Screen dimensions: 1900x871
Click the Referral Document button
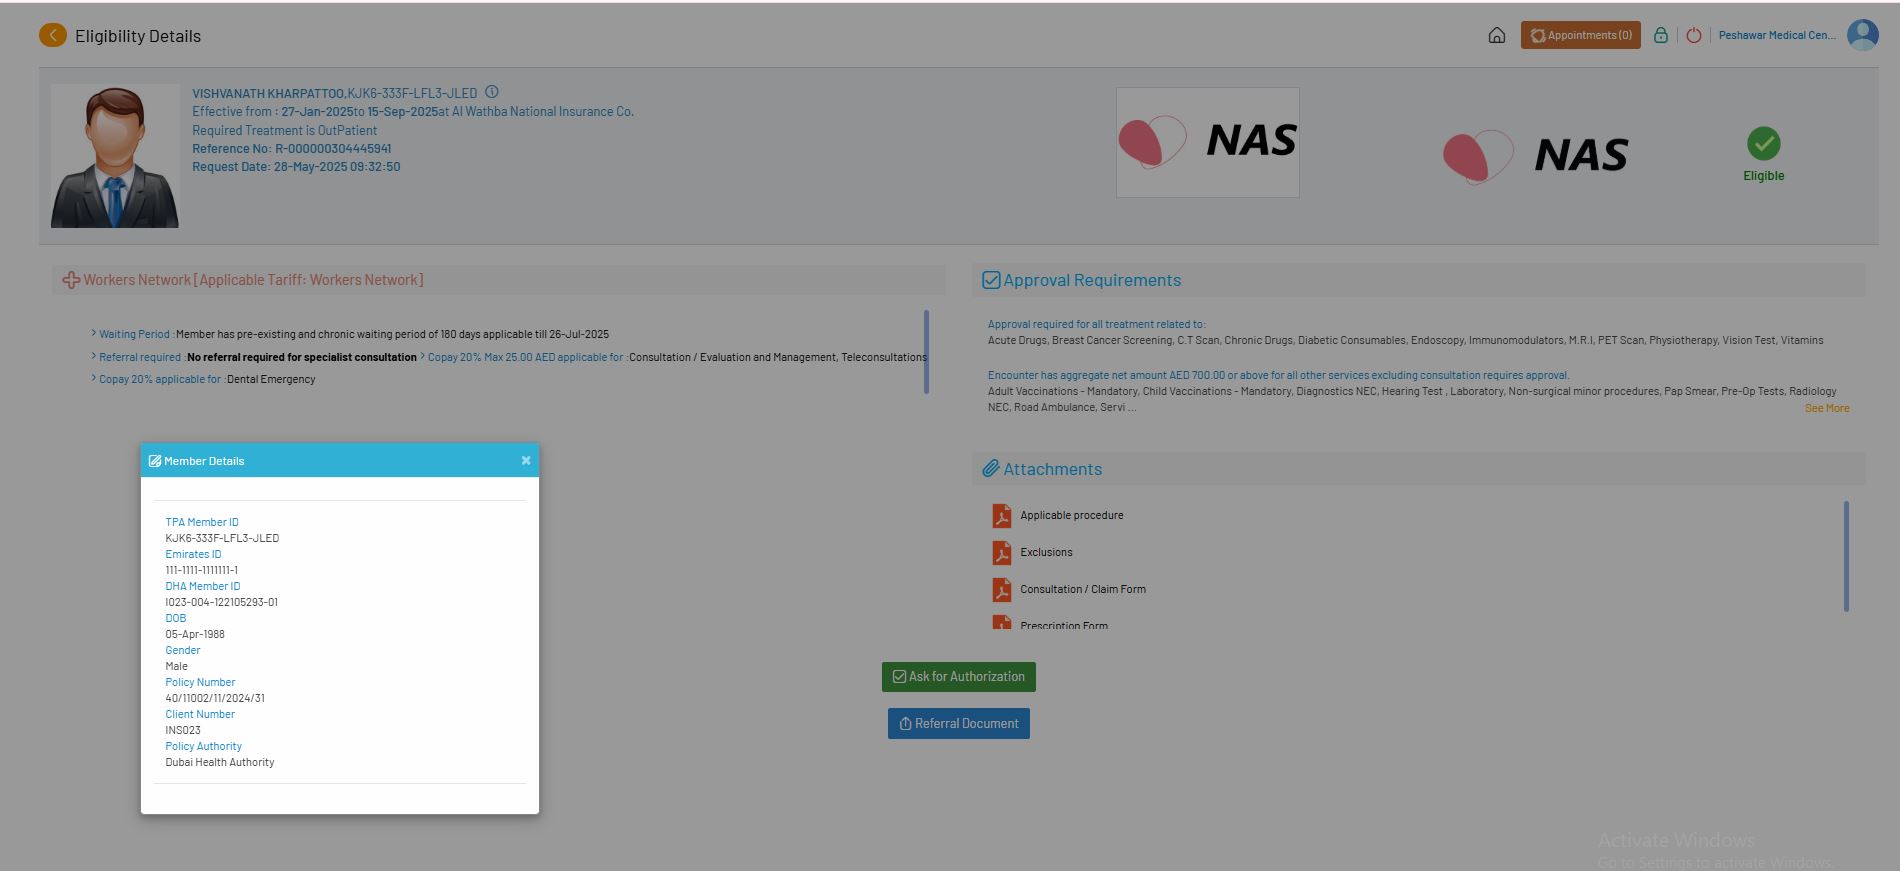click(x=959, y=724)
